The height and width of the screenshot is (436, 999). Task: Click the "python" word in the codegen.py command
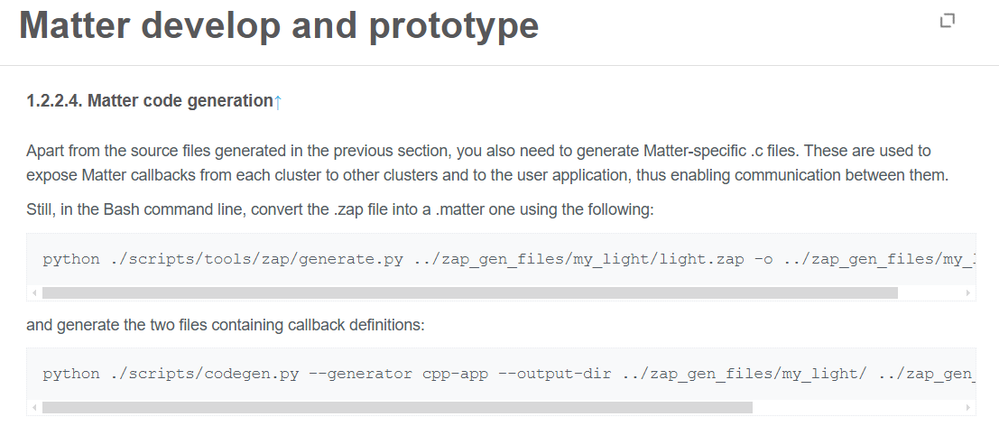tap(71, 374)
